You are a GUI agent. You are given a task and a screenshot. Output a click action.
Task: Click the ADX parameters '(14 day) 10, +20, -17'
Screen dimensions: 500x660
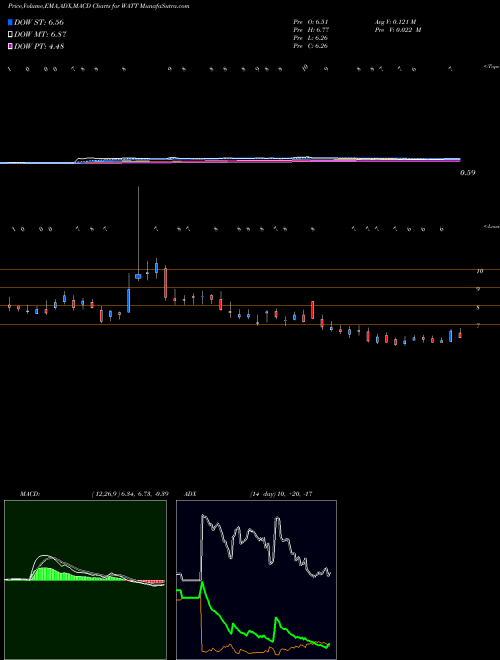(281, 494)
